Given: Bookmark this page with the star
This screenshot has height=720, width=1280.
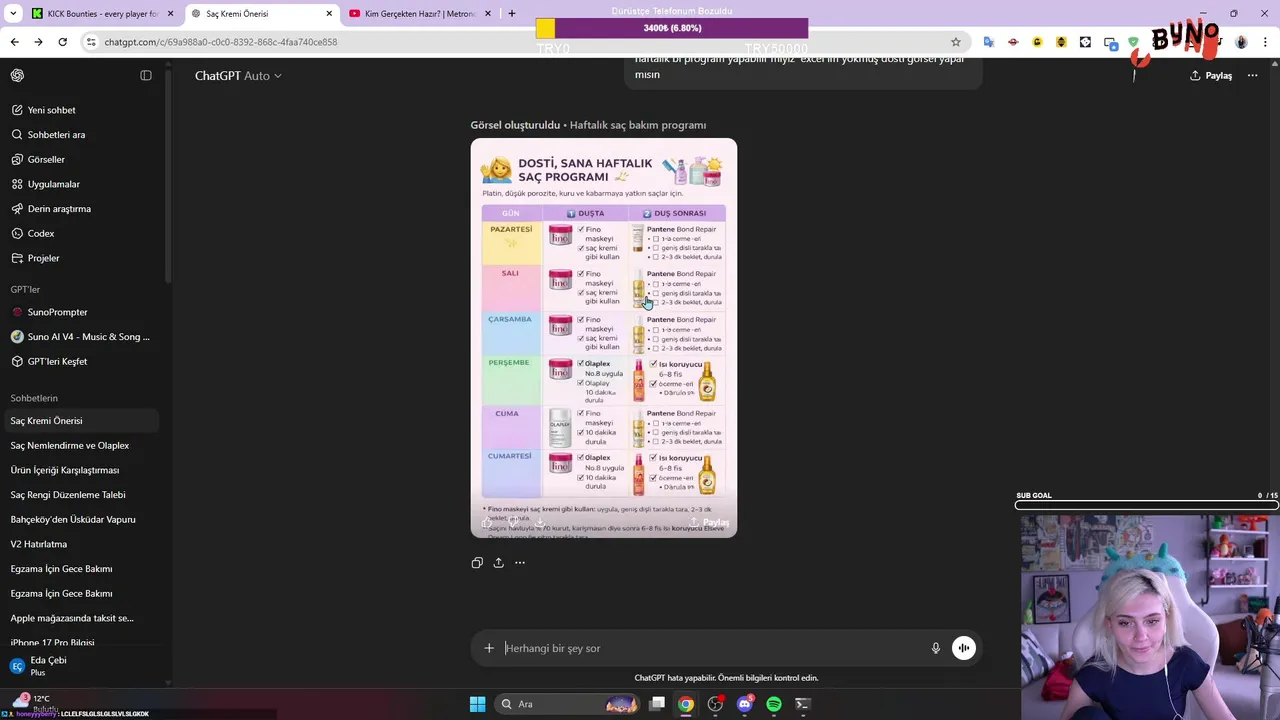Looking at the screenshot, I should (x=956, y=42).
